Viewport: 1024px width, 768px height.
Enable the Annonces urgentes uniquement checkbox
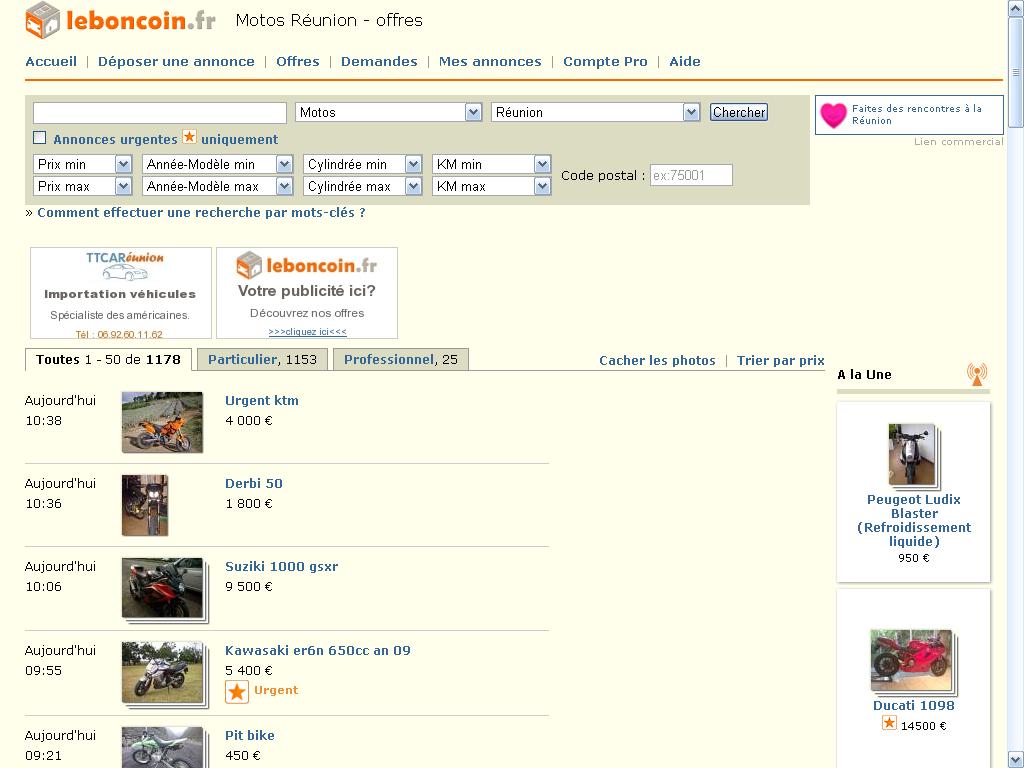tap(40, 138)
